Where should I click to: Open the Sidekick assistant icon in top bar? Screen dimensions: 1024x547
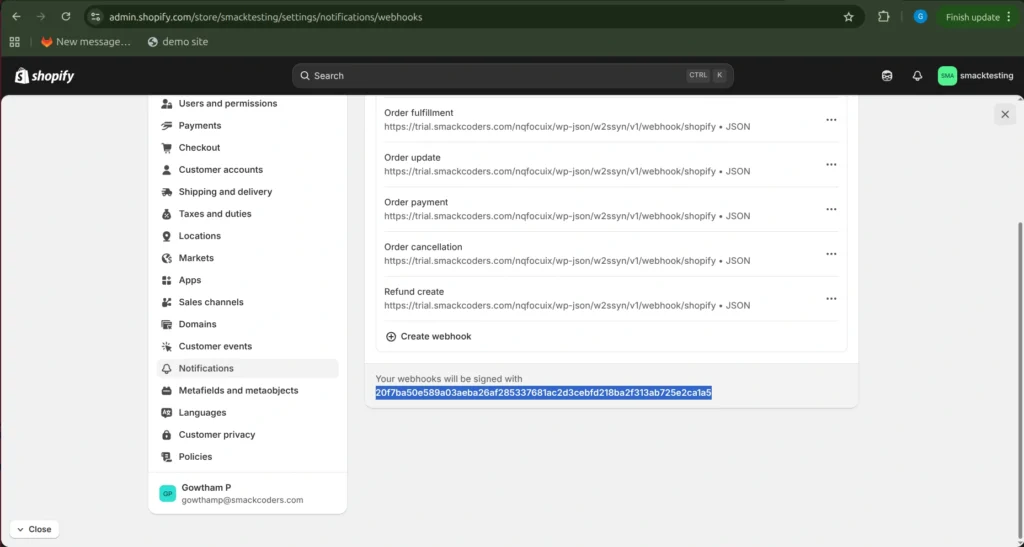pos(887,76)
